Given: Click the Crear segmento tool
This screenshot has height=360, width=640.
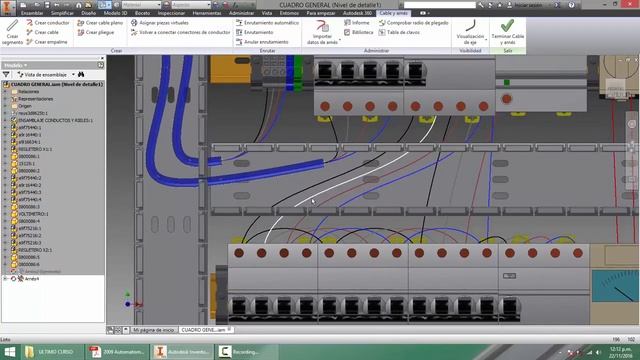Looking at the screenshot, I should (x=12, y=32).
